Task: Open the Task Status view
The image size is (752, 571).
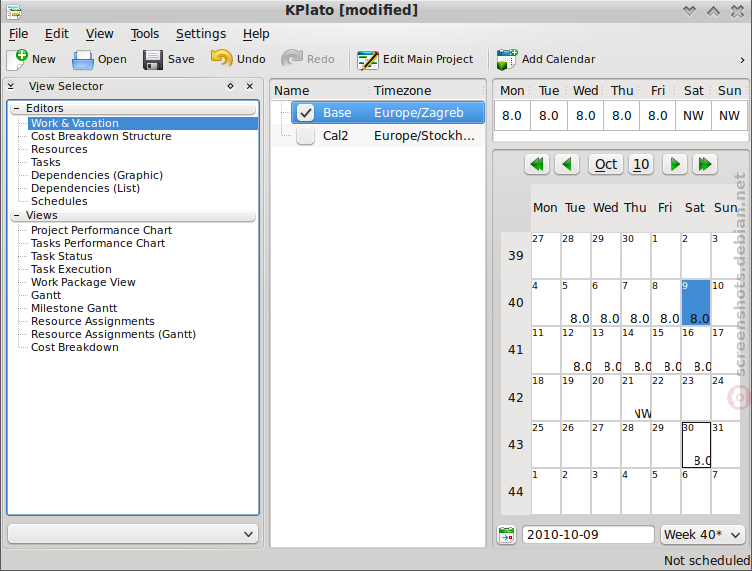Action: 61,256
